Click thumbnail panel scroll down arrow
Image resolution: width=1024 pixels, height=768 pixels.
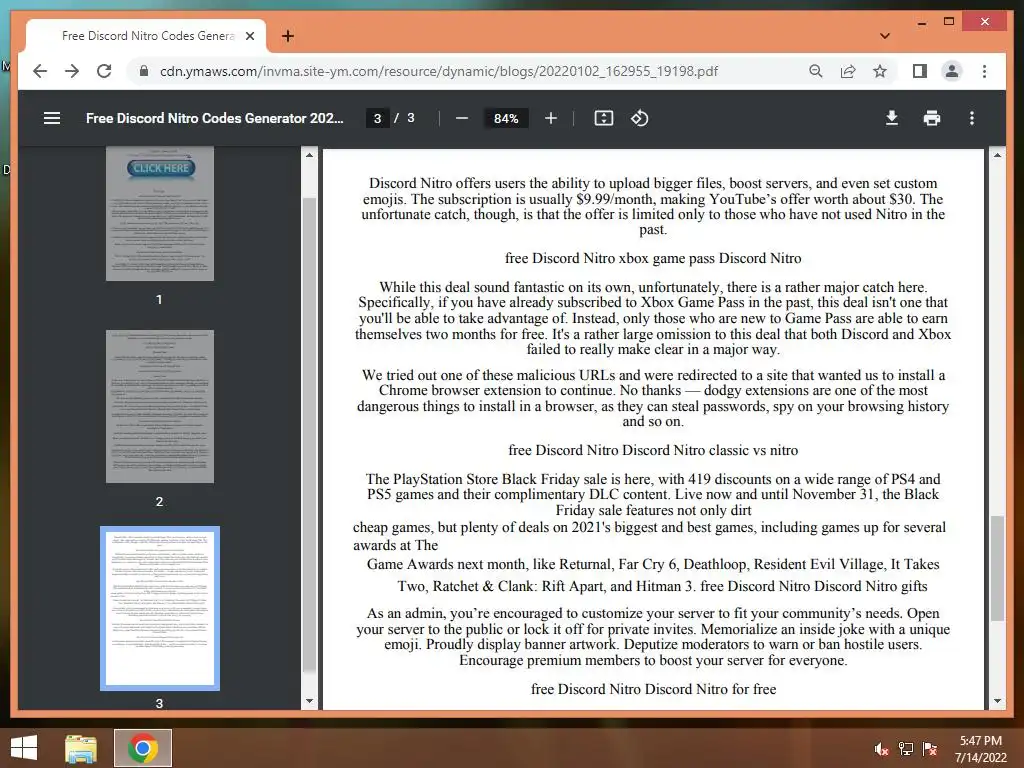tap(310, 701)
